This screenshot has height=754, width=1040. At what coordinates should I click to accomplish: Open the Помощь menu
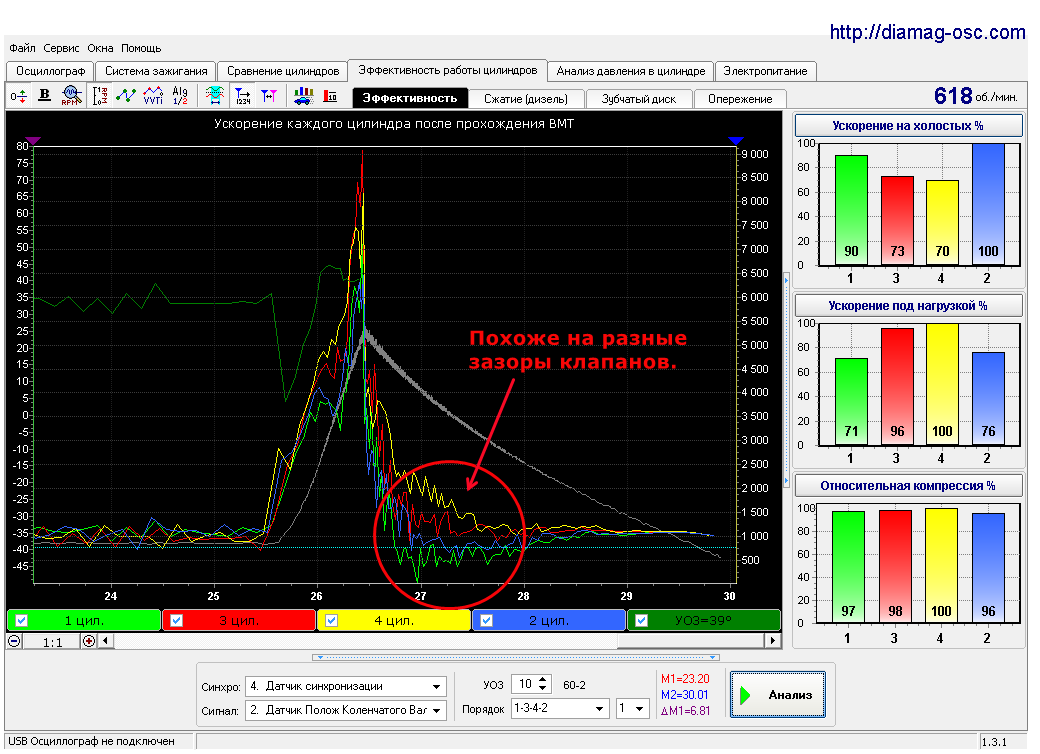[x=141, y=48]
